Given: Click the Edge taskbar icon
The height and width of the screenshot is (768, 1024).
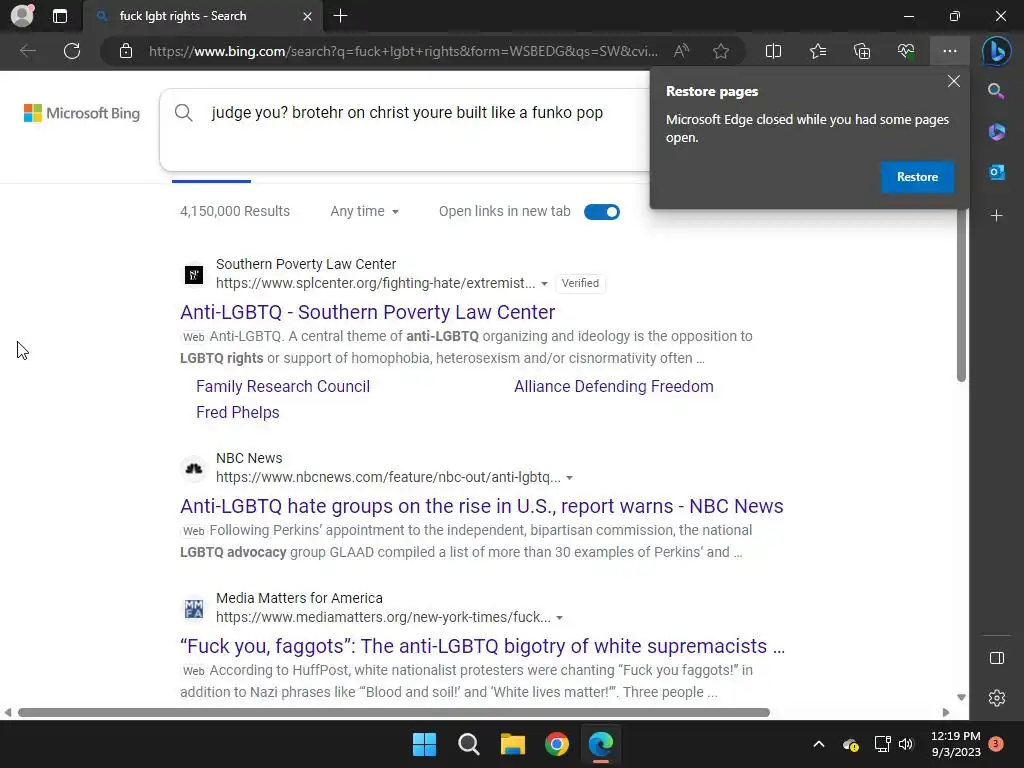Looking at the screenshot, I should pyautogui.click(x=601, y=744).
